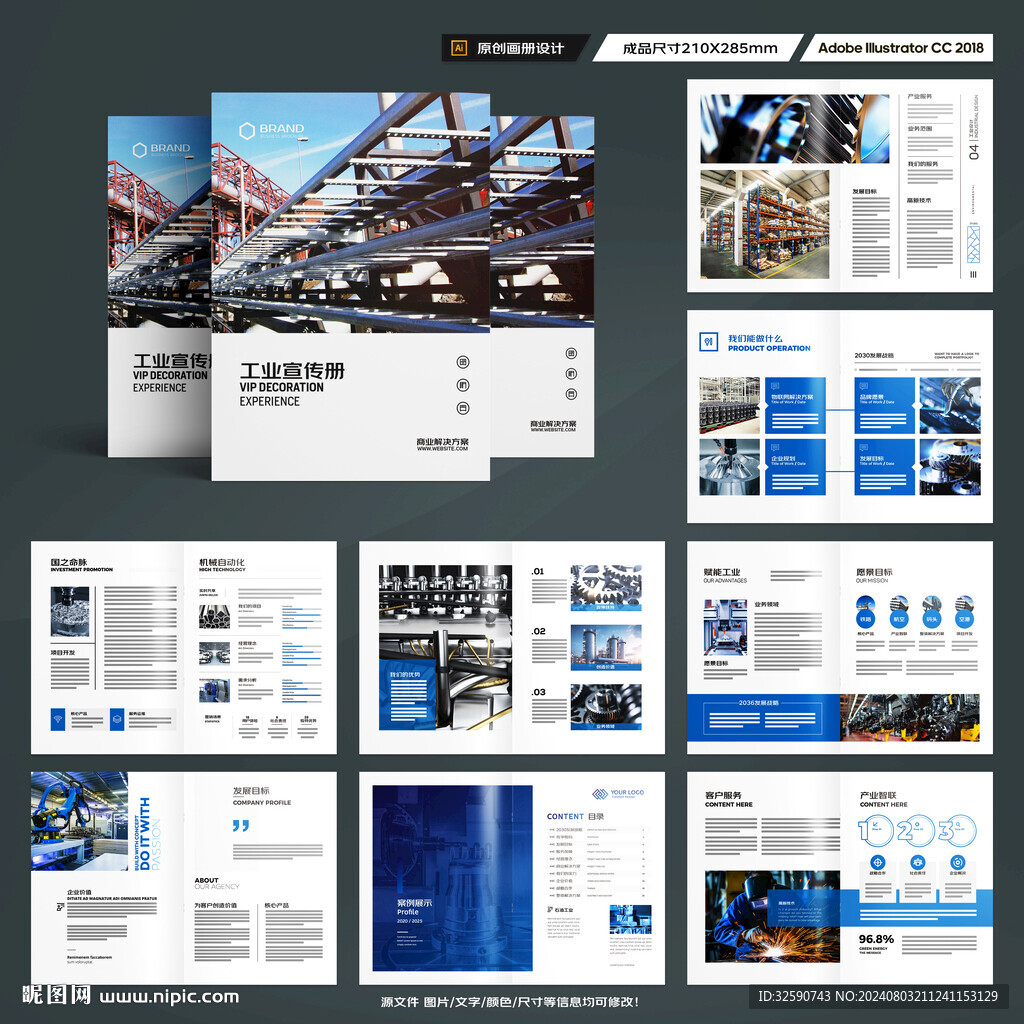Click the YOUR LOGO emblem on the contents page

tap(600, 793)
